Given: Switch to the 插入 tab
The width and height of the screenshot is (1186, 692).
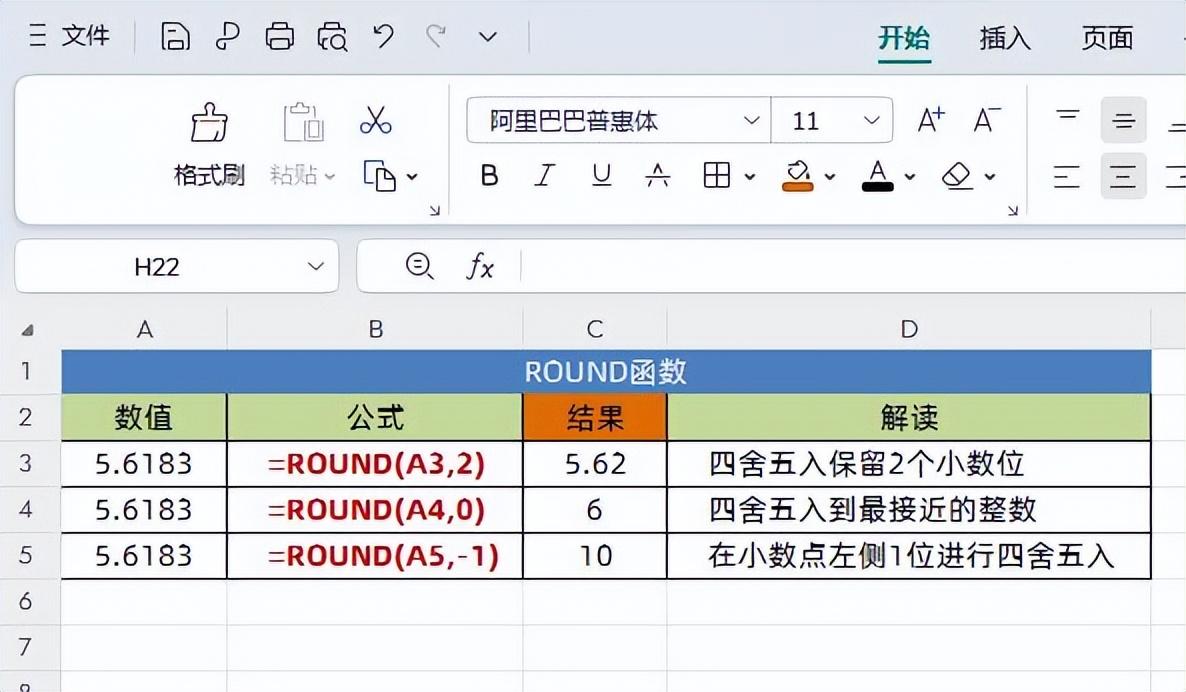Looking at the screenshot, I should 1004,37.
